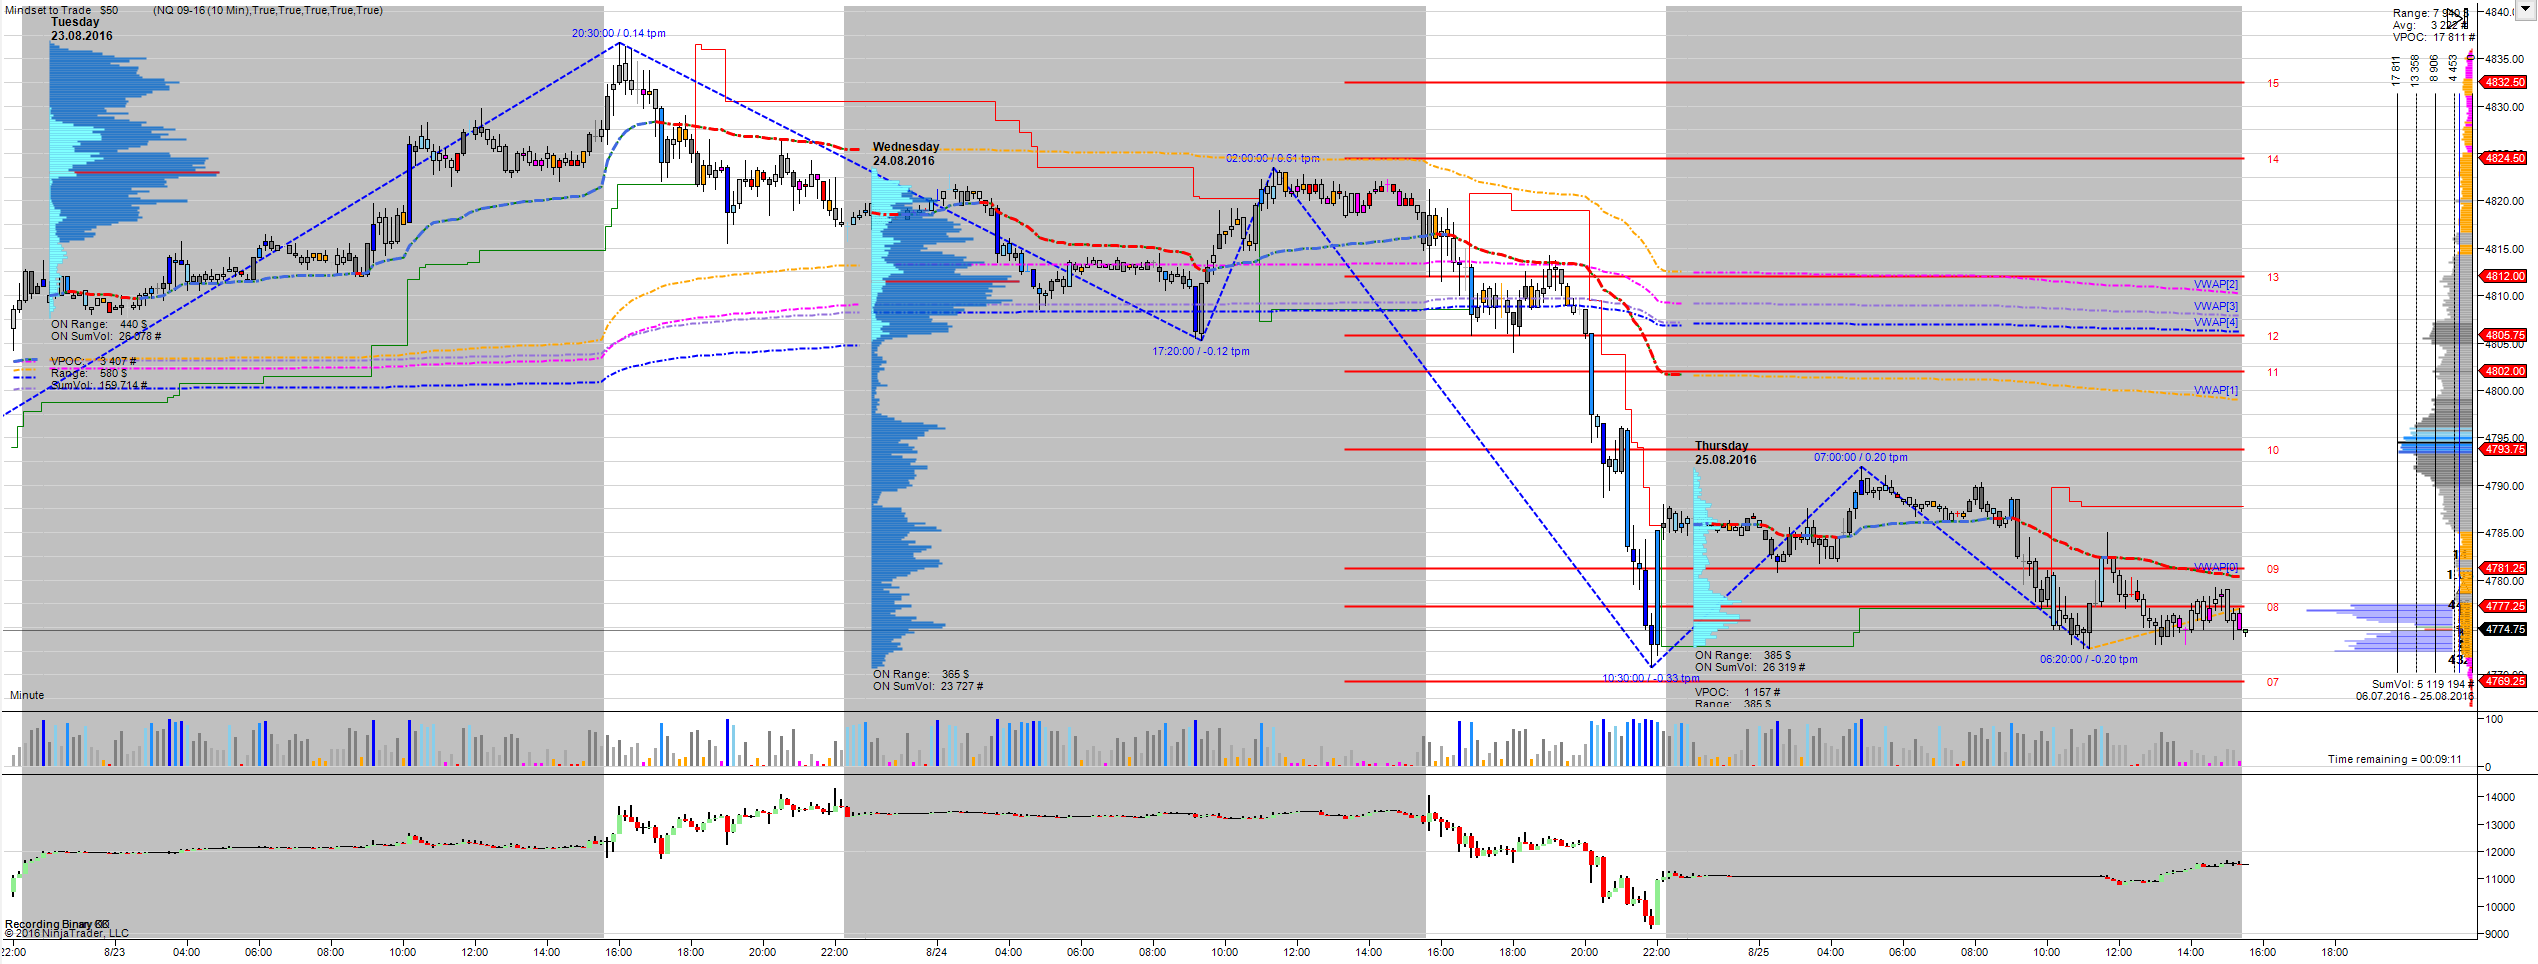Viewport: 2538px width, 964px height.
Task: Click the 'Minute' panel label
Action: 27,695
